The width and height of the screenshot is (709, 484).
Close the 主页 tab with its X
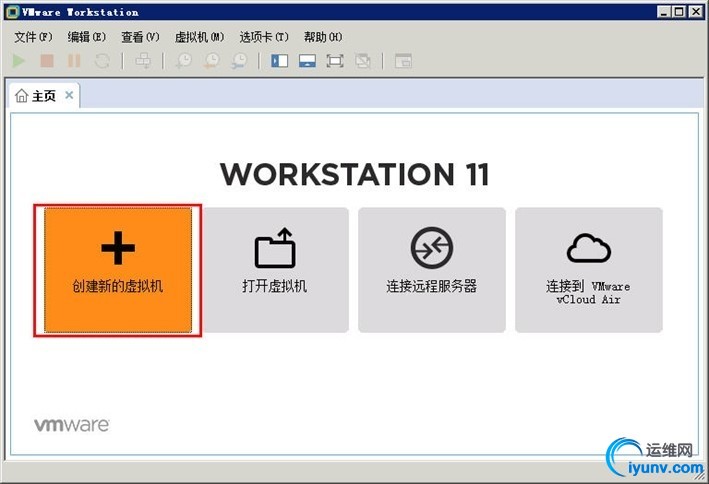pyautogui.click(x=69, y=95)
